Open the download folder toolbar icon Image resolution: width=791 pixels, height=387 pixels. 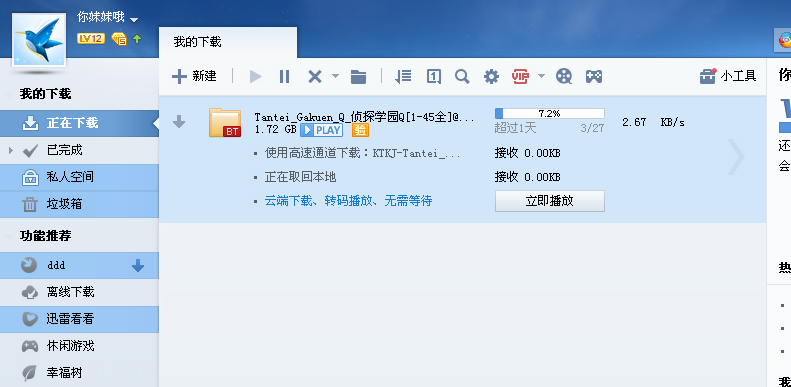[358, 76]
